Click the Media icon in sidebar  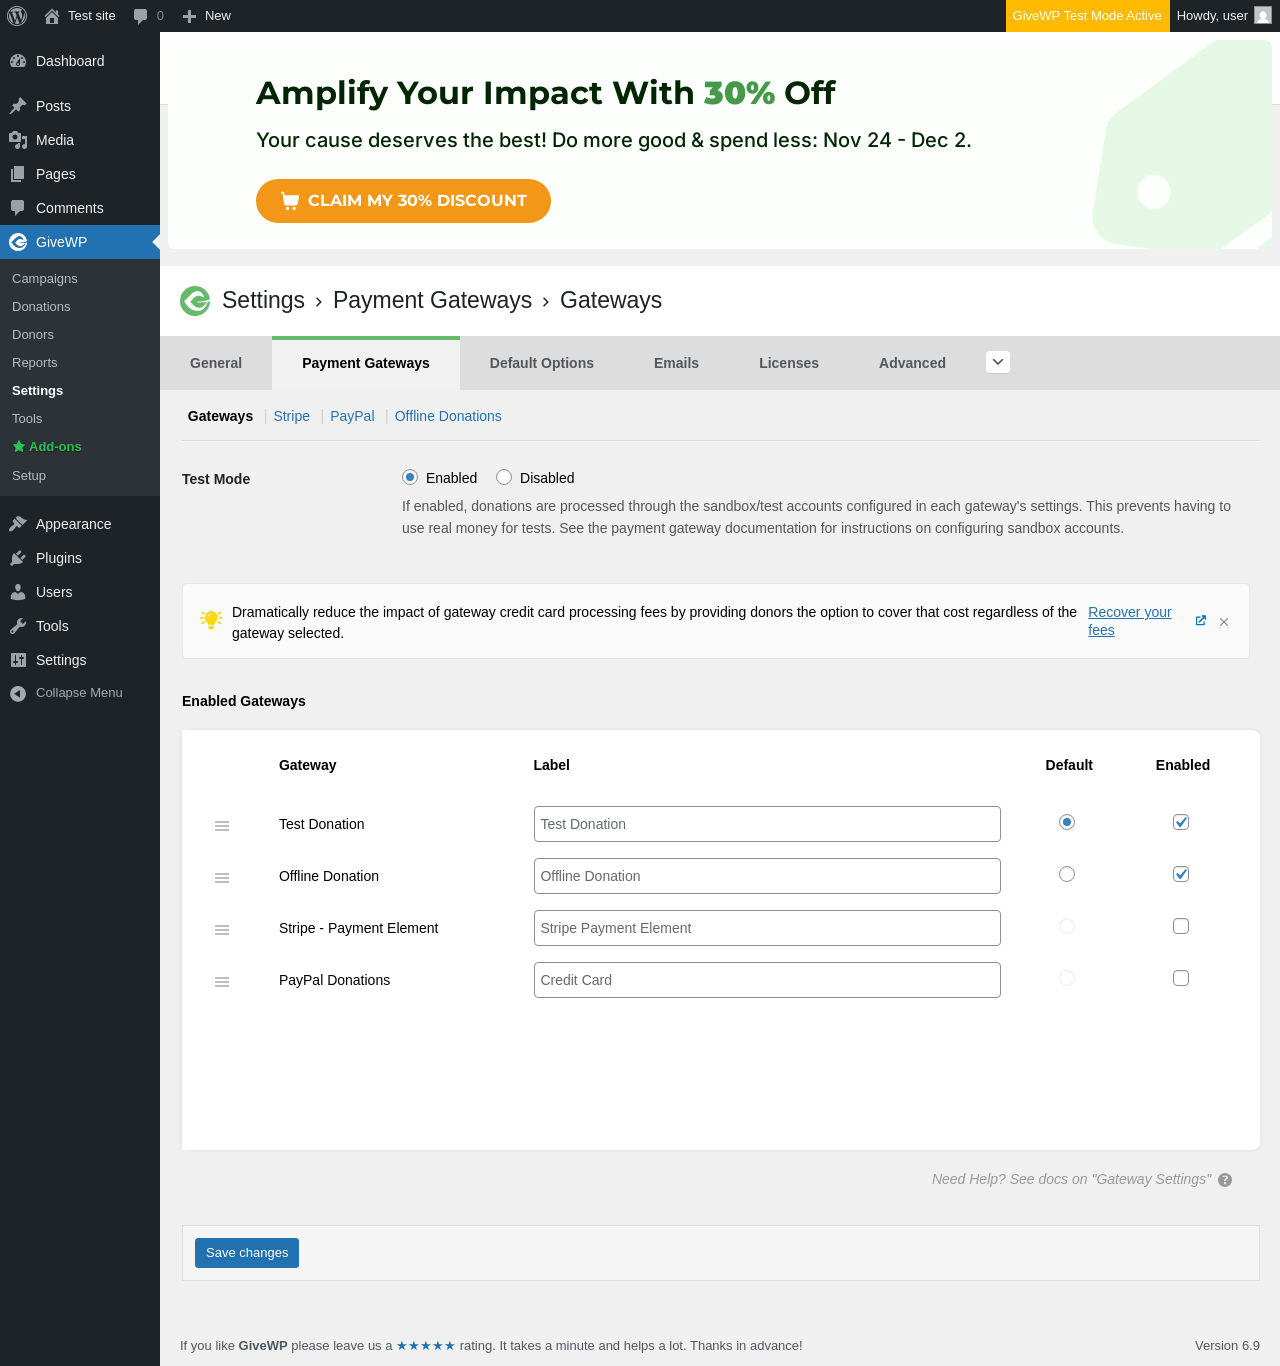tap(18, 140)
